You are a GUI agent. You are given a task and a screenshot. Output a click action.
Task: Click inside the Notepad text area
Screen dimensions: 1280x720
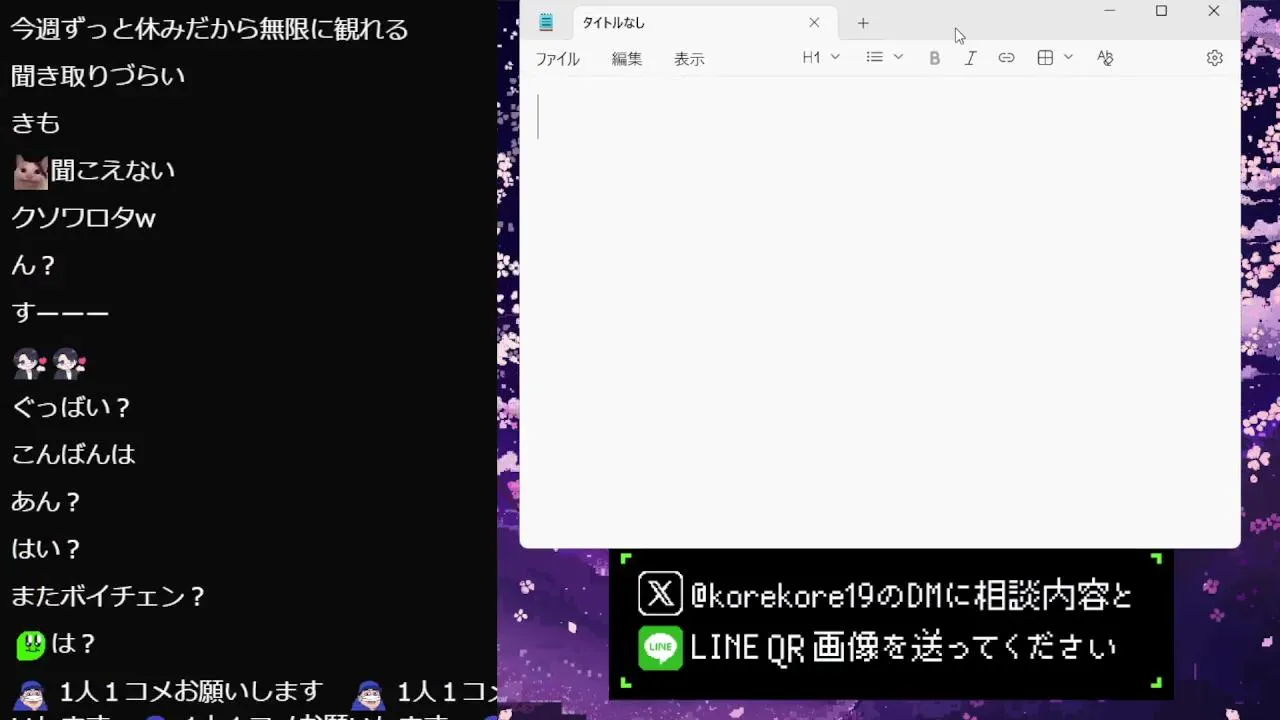(880, 312)
